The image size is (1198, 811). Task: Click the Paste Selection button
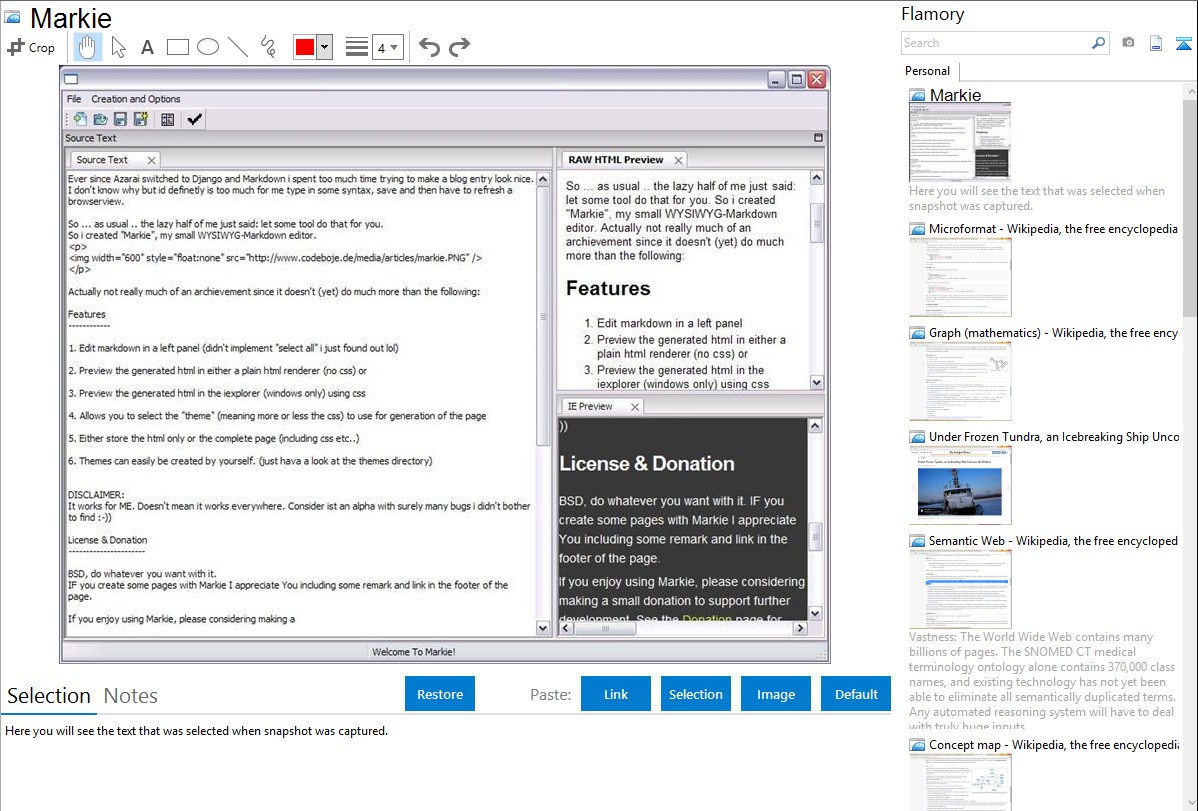pos(695,694)
